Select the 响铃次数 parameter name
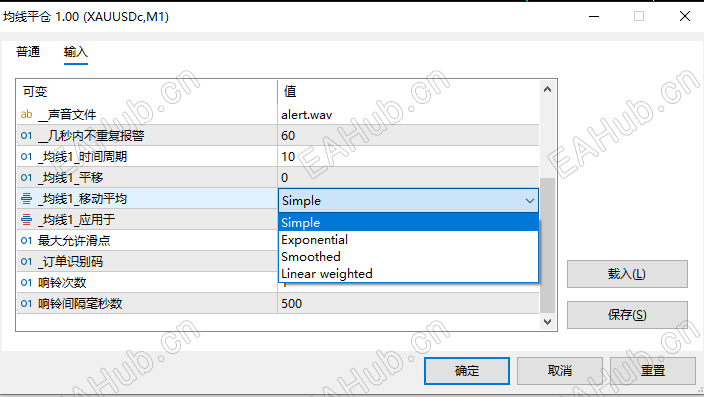Screen dimensions: 704x397 [62, 282]
